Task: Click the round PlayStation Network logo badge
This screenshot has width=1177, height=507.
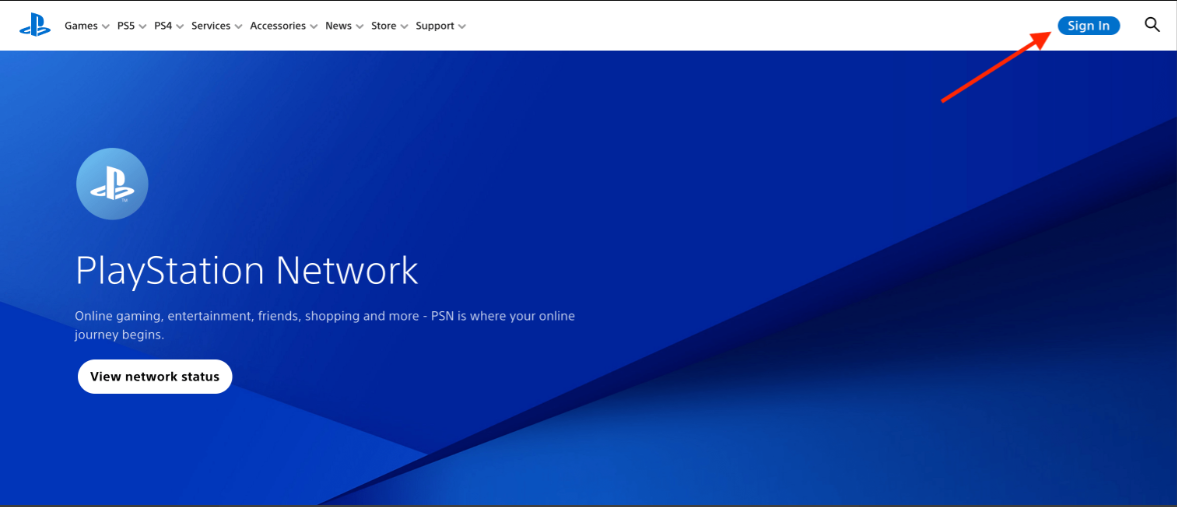Action: [112, 183]
